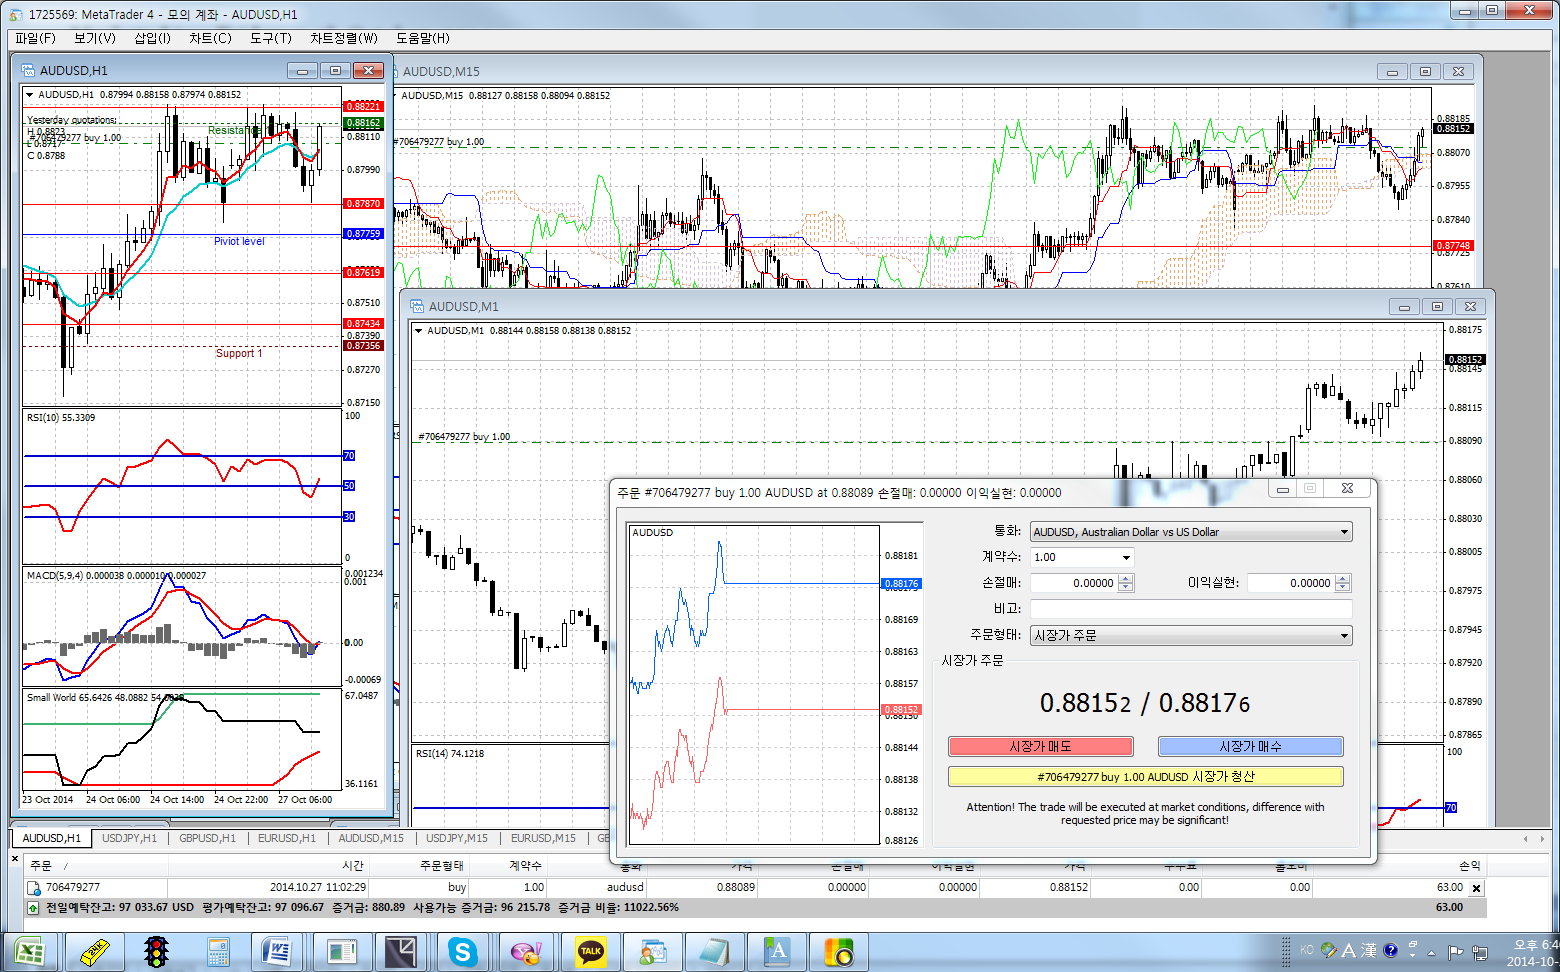Click the balance summary row icon
The width and height of the screenshot is (1560, 972).
click(33, 907)
